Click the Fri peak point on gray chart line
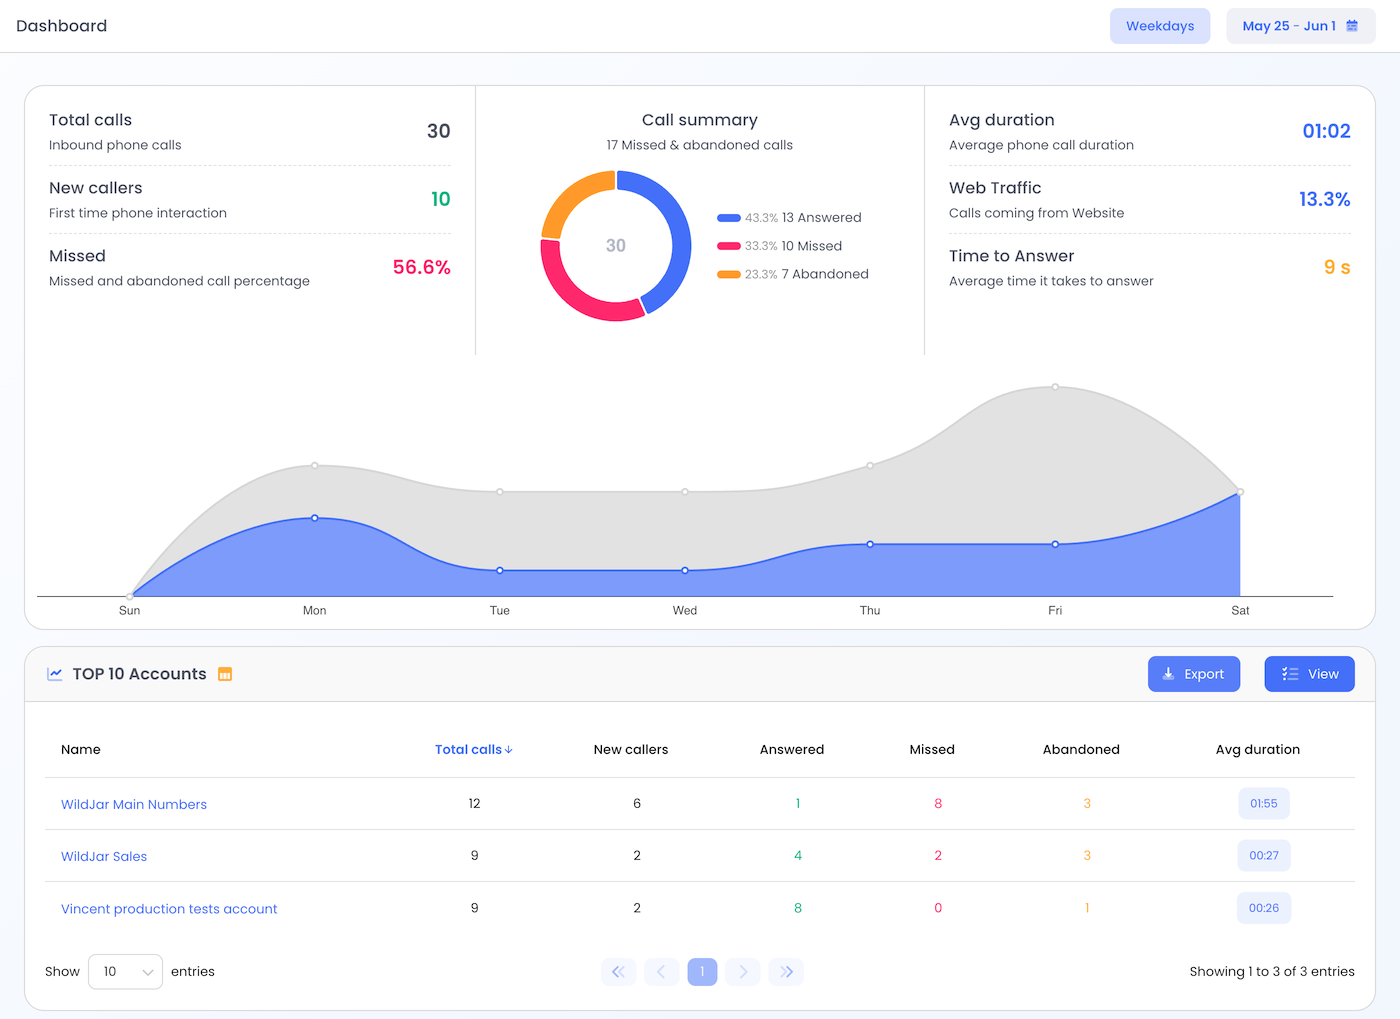The width and height of the screenshot is (1400, 1019). click(x=1055, y=387)
